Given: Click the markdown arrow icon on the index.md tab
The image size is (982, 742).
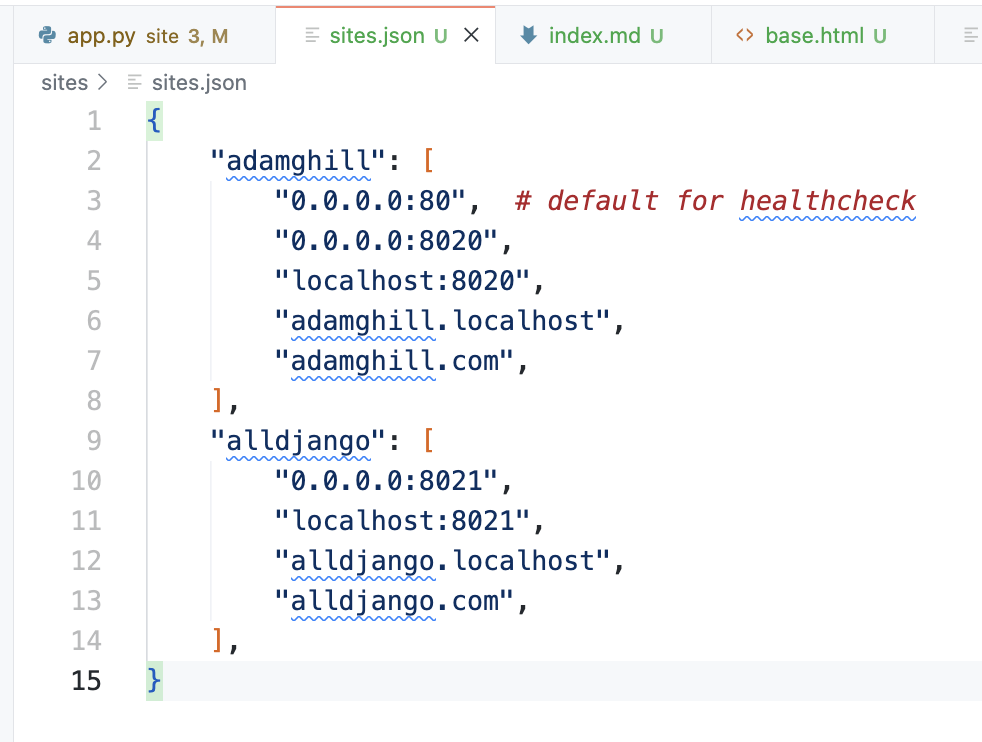Looking at the screenshot, I should coord(529,36).
